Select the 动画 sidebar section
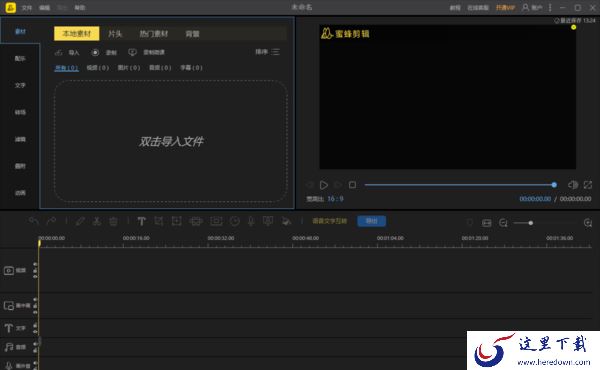Viewport: 600px width, 370px height. 20,193
